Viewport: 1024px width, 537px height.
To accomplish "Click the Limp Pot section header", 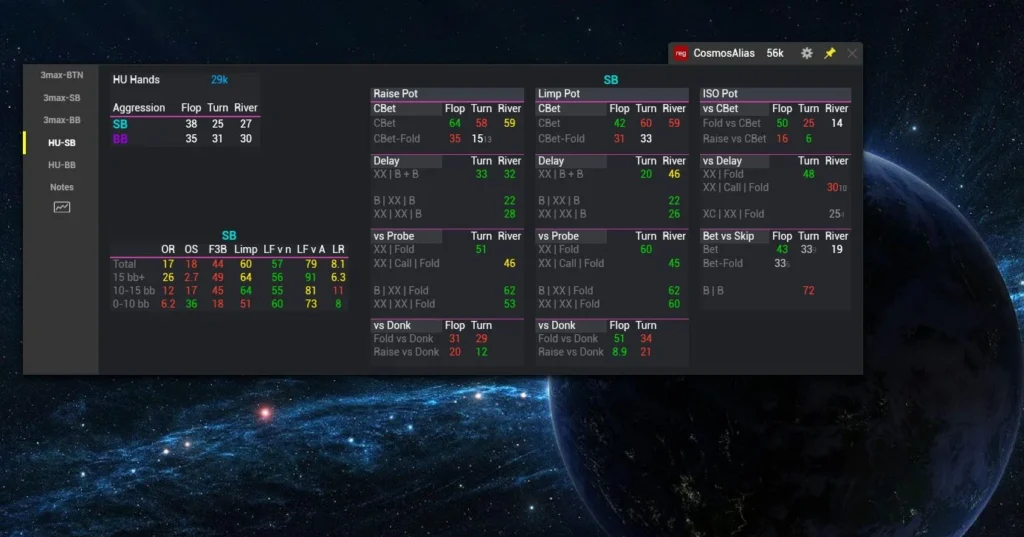I will pos(612,94).
